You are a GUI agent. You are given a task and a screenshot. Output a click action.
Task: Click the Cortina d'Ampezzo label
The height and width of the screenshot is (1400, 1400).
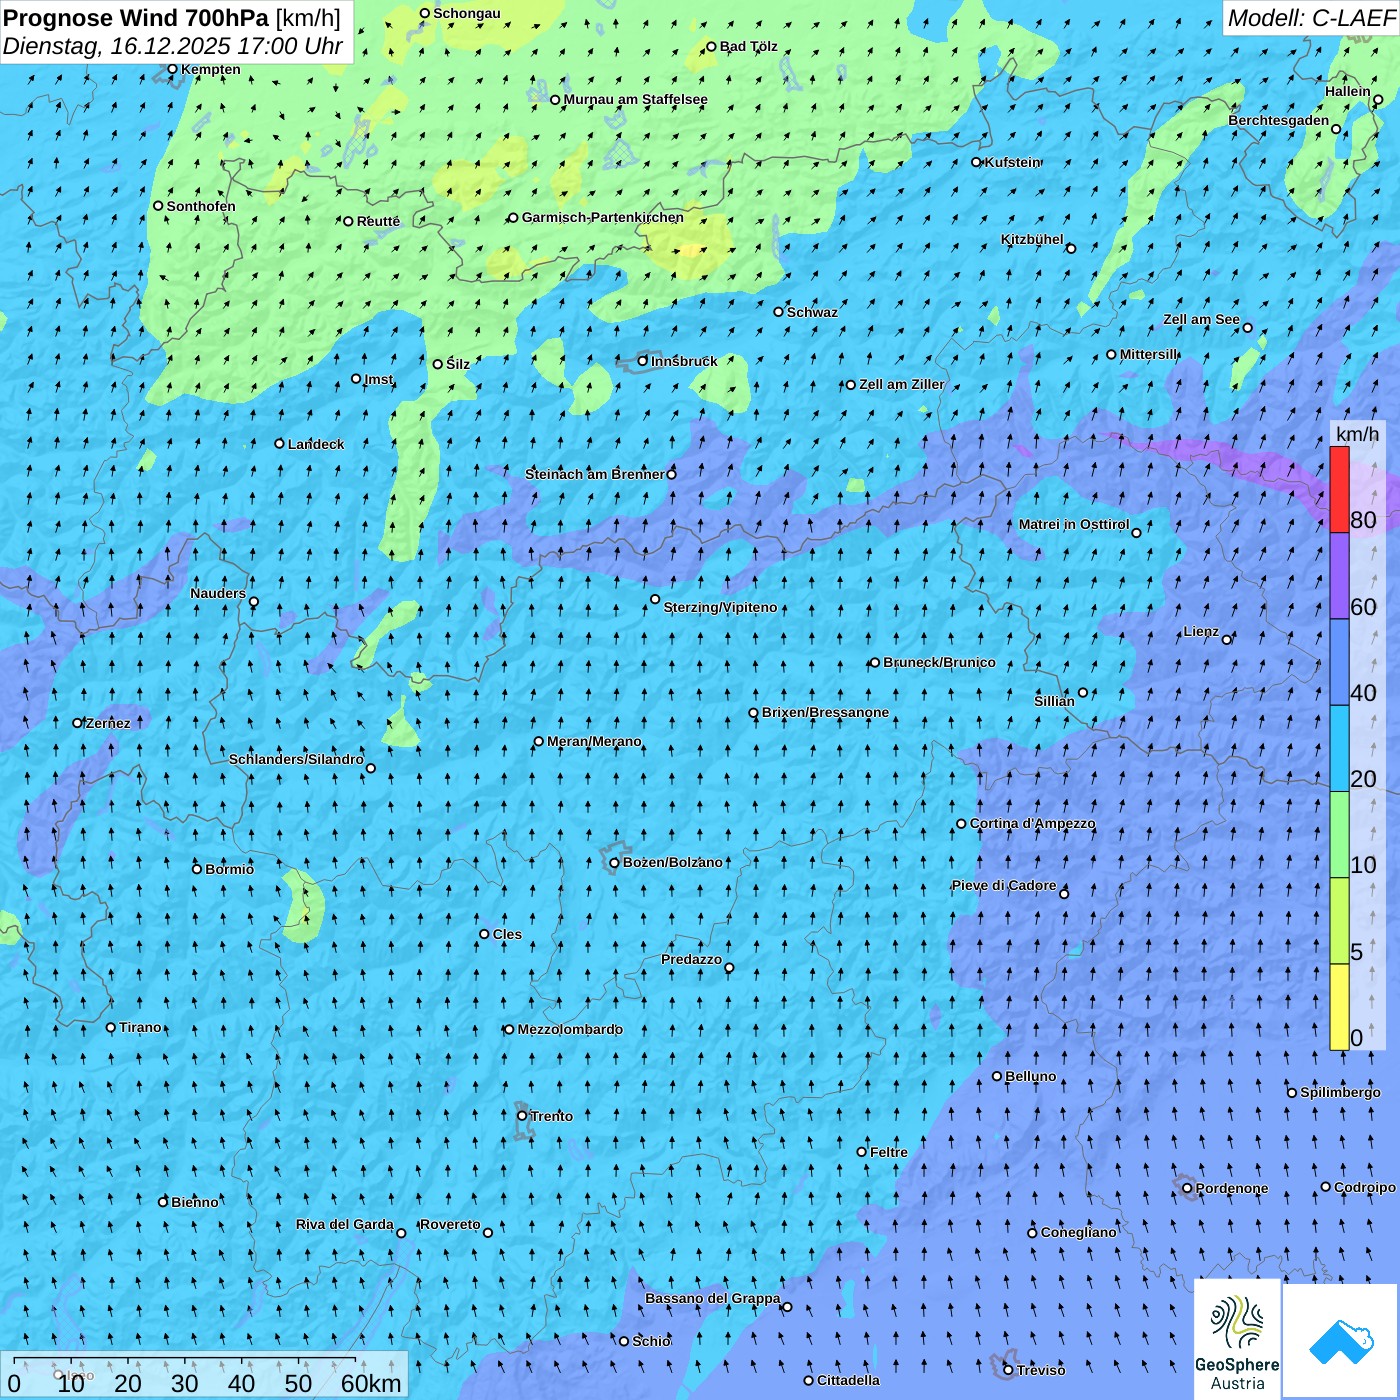point(1032,823)
